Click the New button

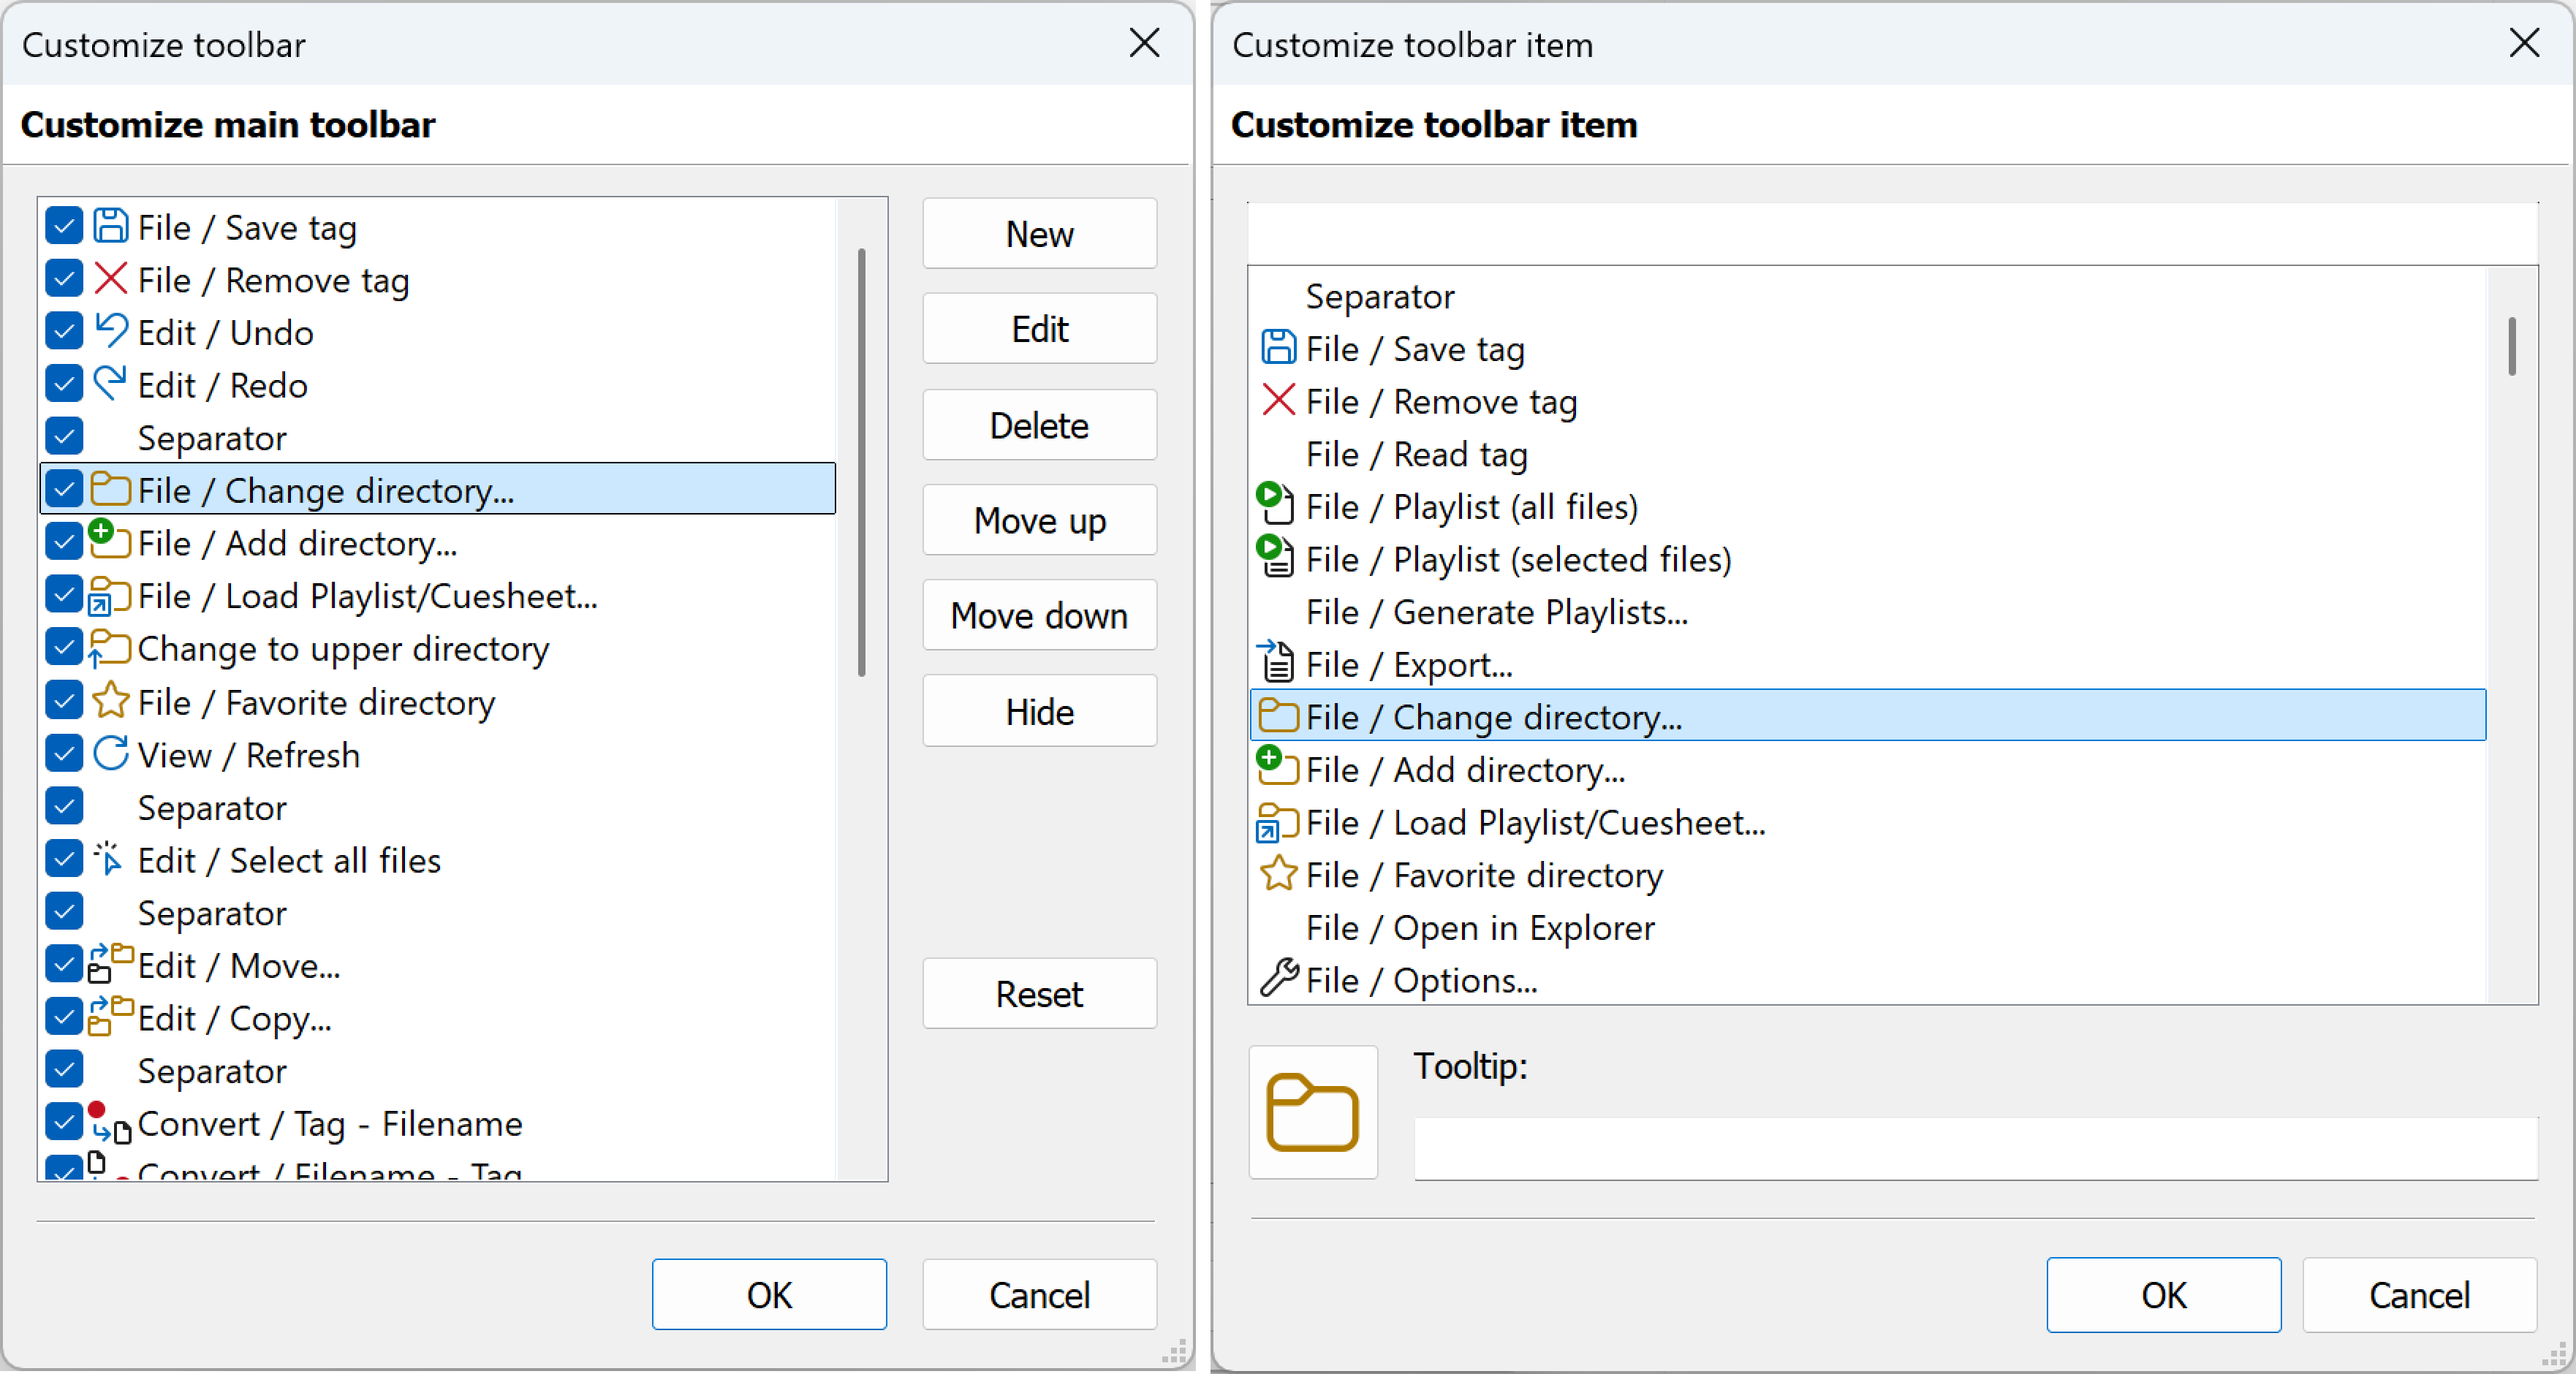[x=1039, y=234]
